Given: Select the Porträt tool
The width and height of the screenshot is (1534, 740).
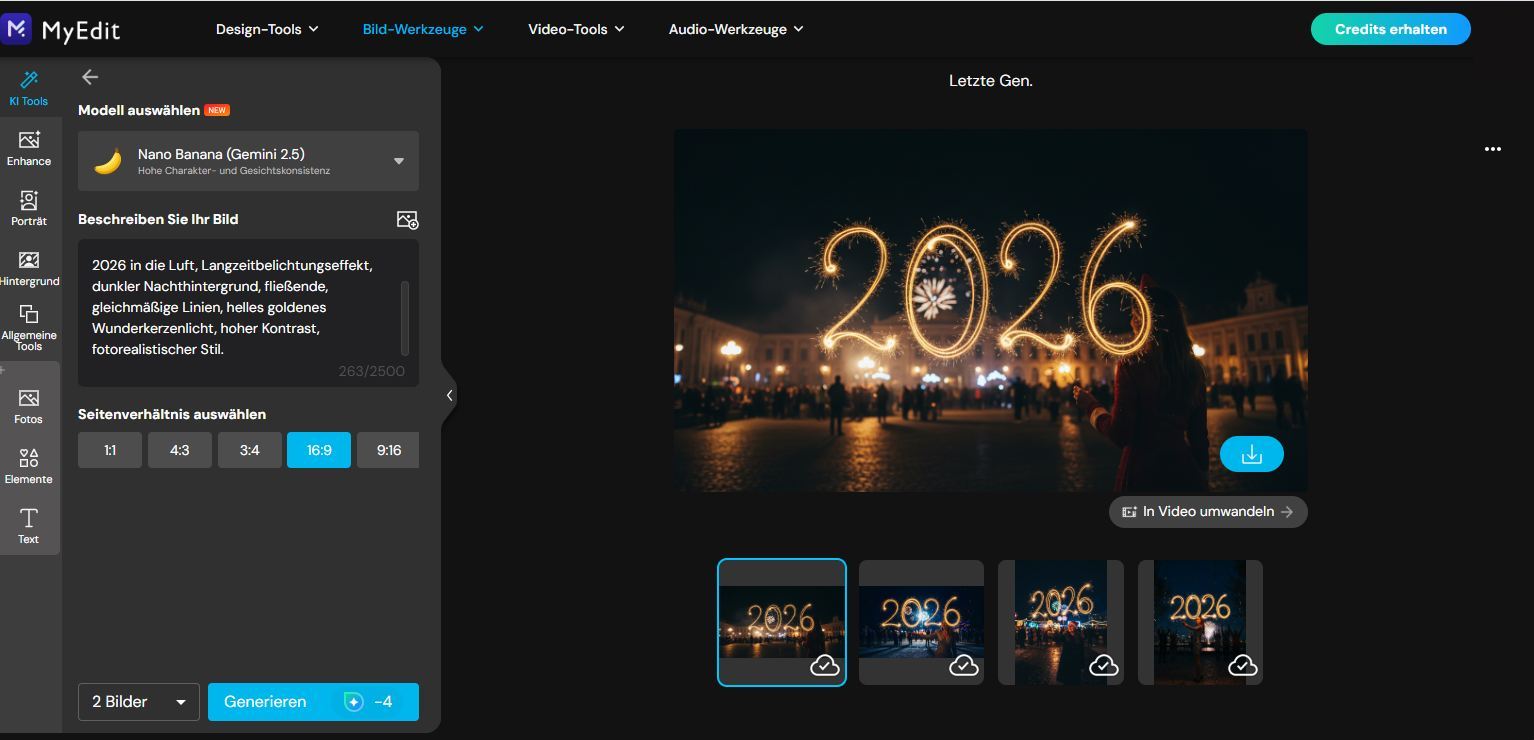Looking at the screenshot, I should click(x=28, y=207).
